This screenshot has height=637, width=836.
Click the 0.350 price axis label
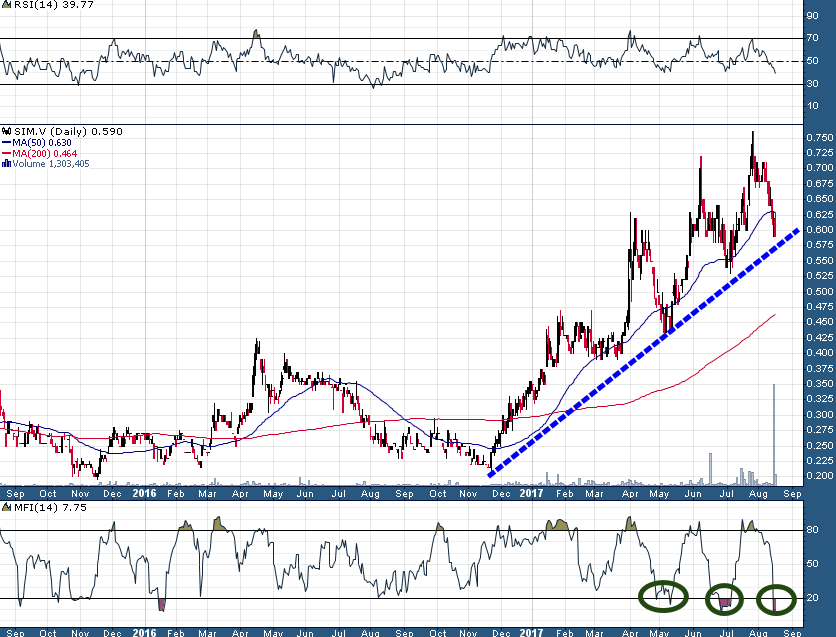point(819,384)
